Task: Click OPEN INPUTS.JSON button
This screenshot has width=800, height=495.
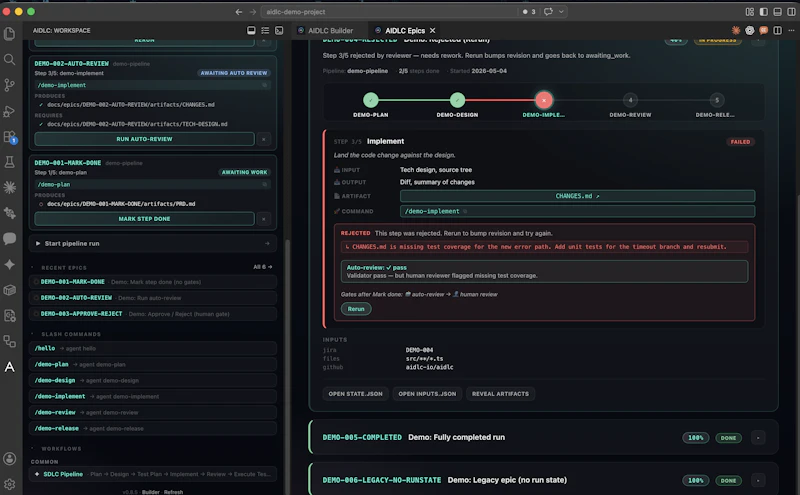Action: pyautogui.click(x=427, y=394)
